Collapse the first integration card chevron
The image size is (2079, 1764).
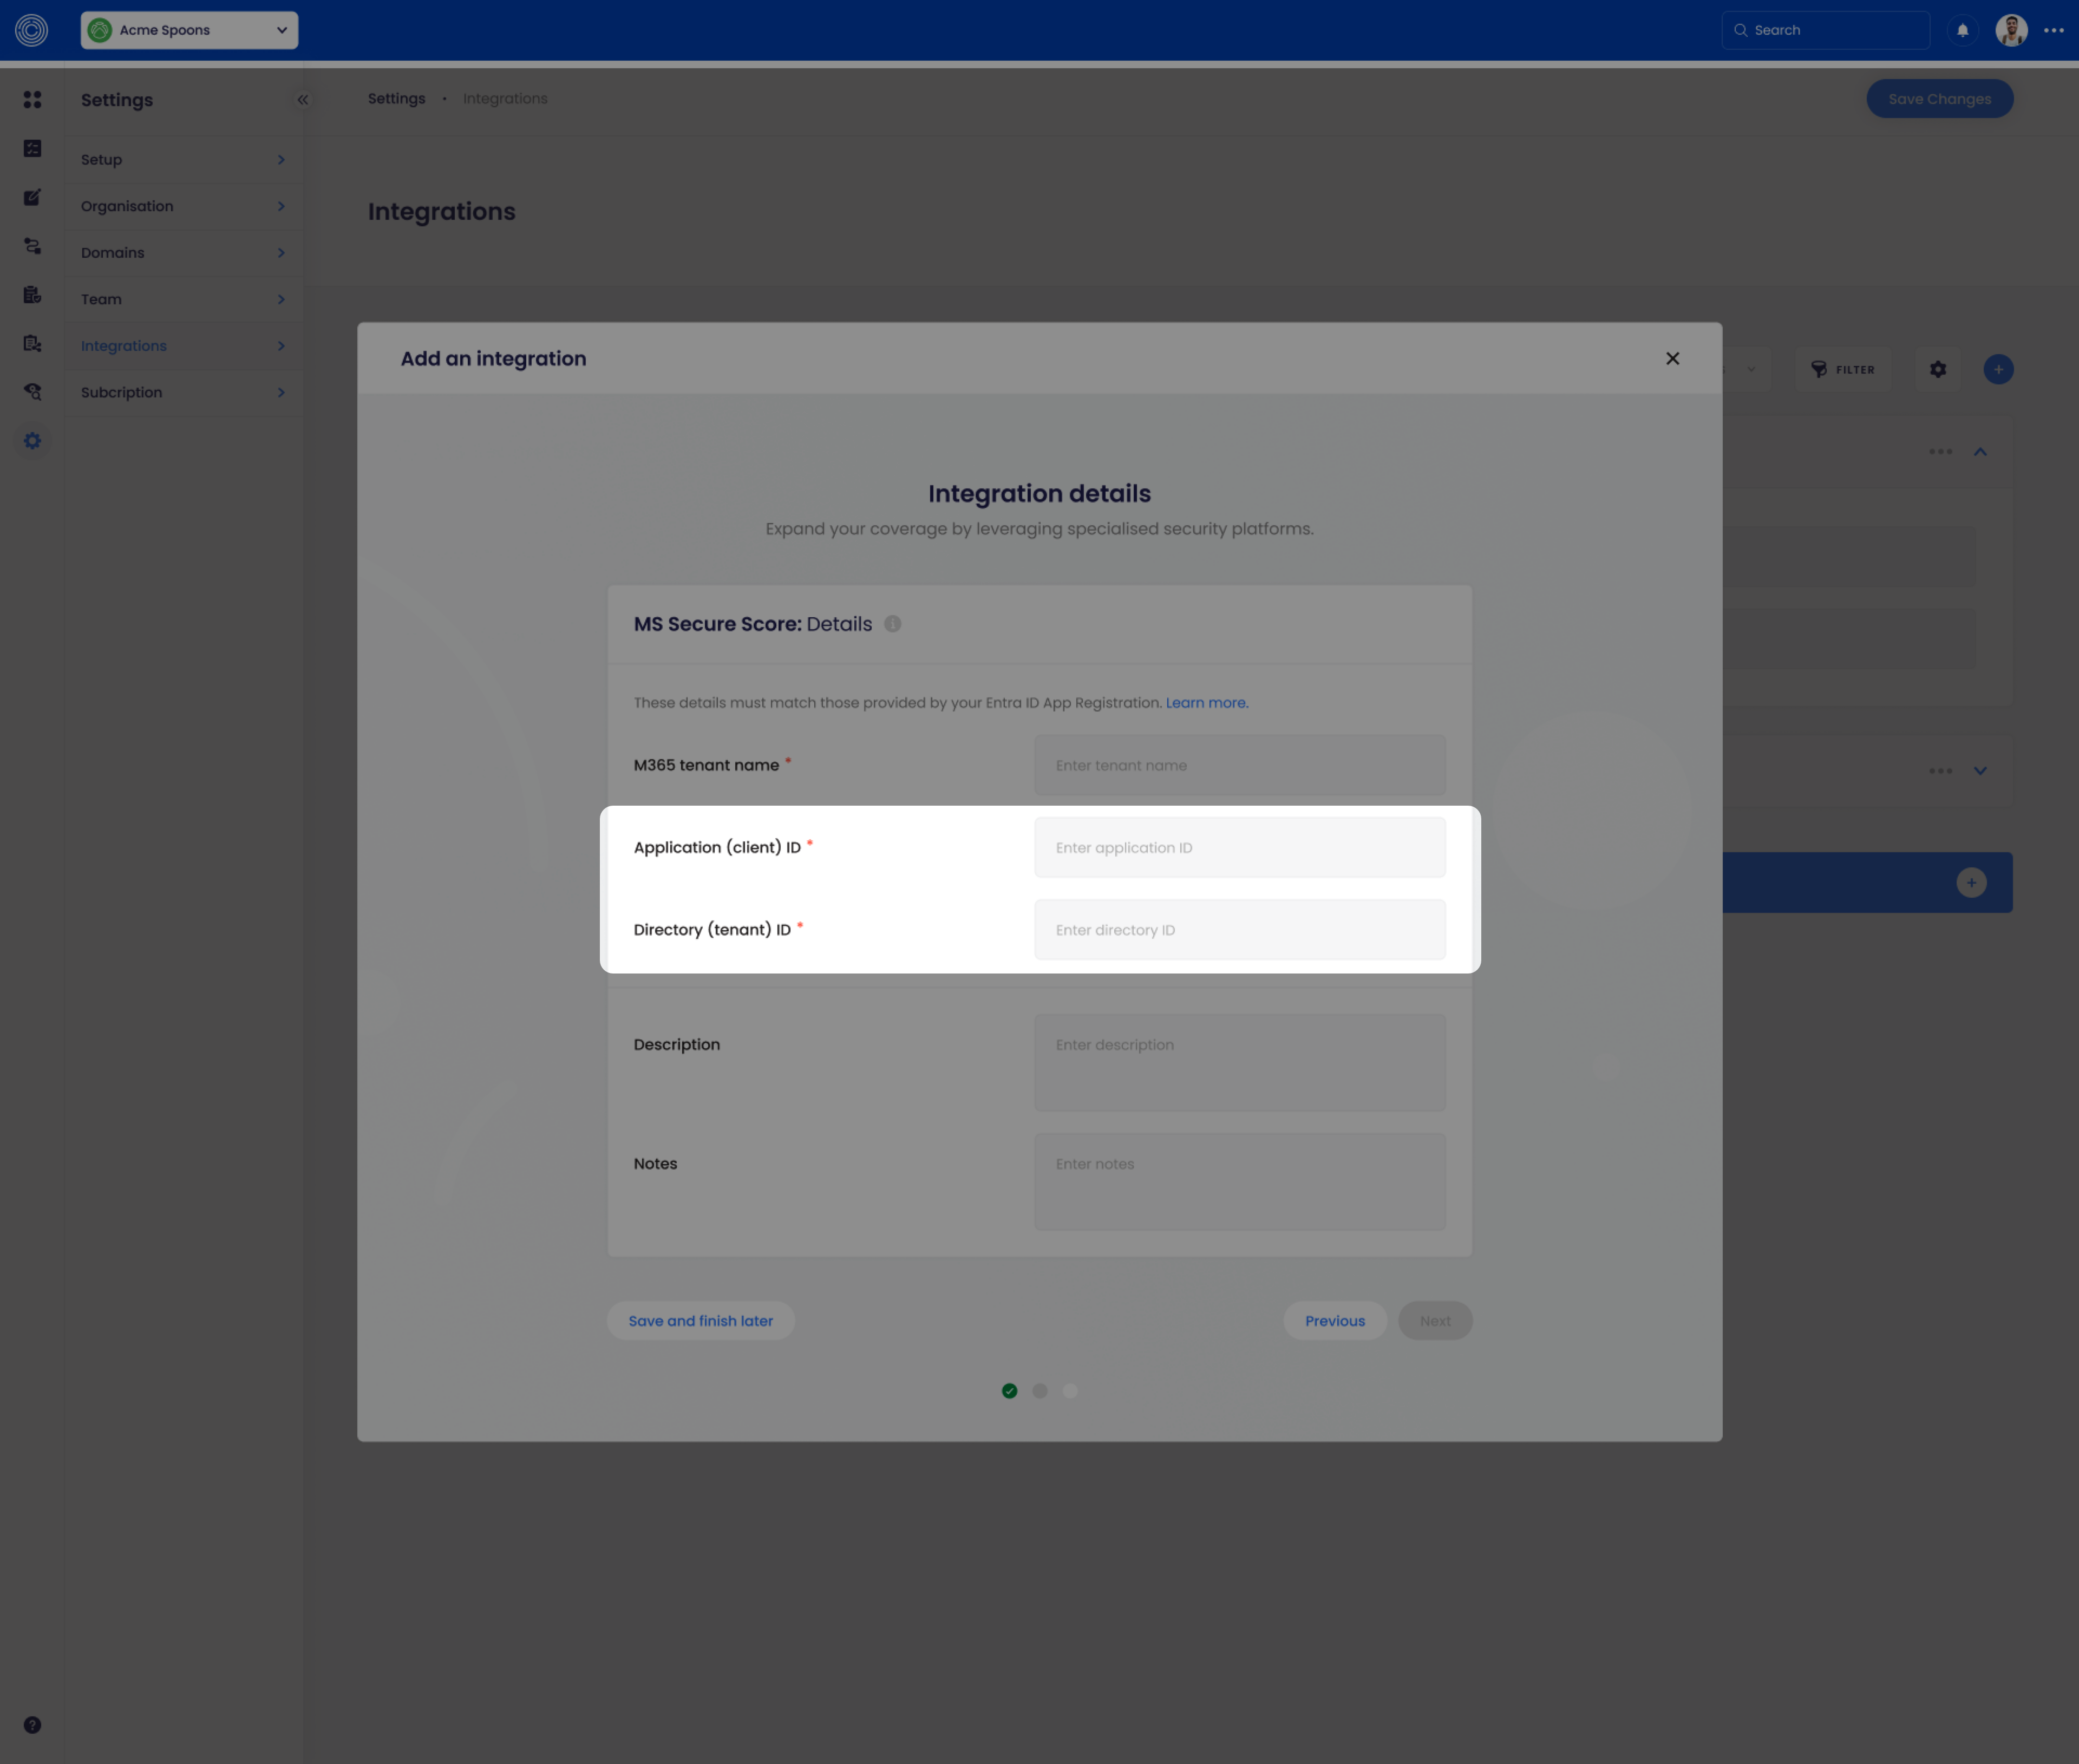click(1980, 452)
